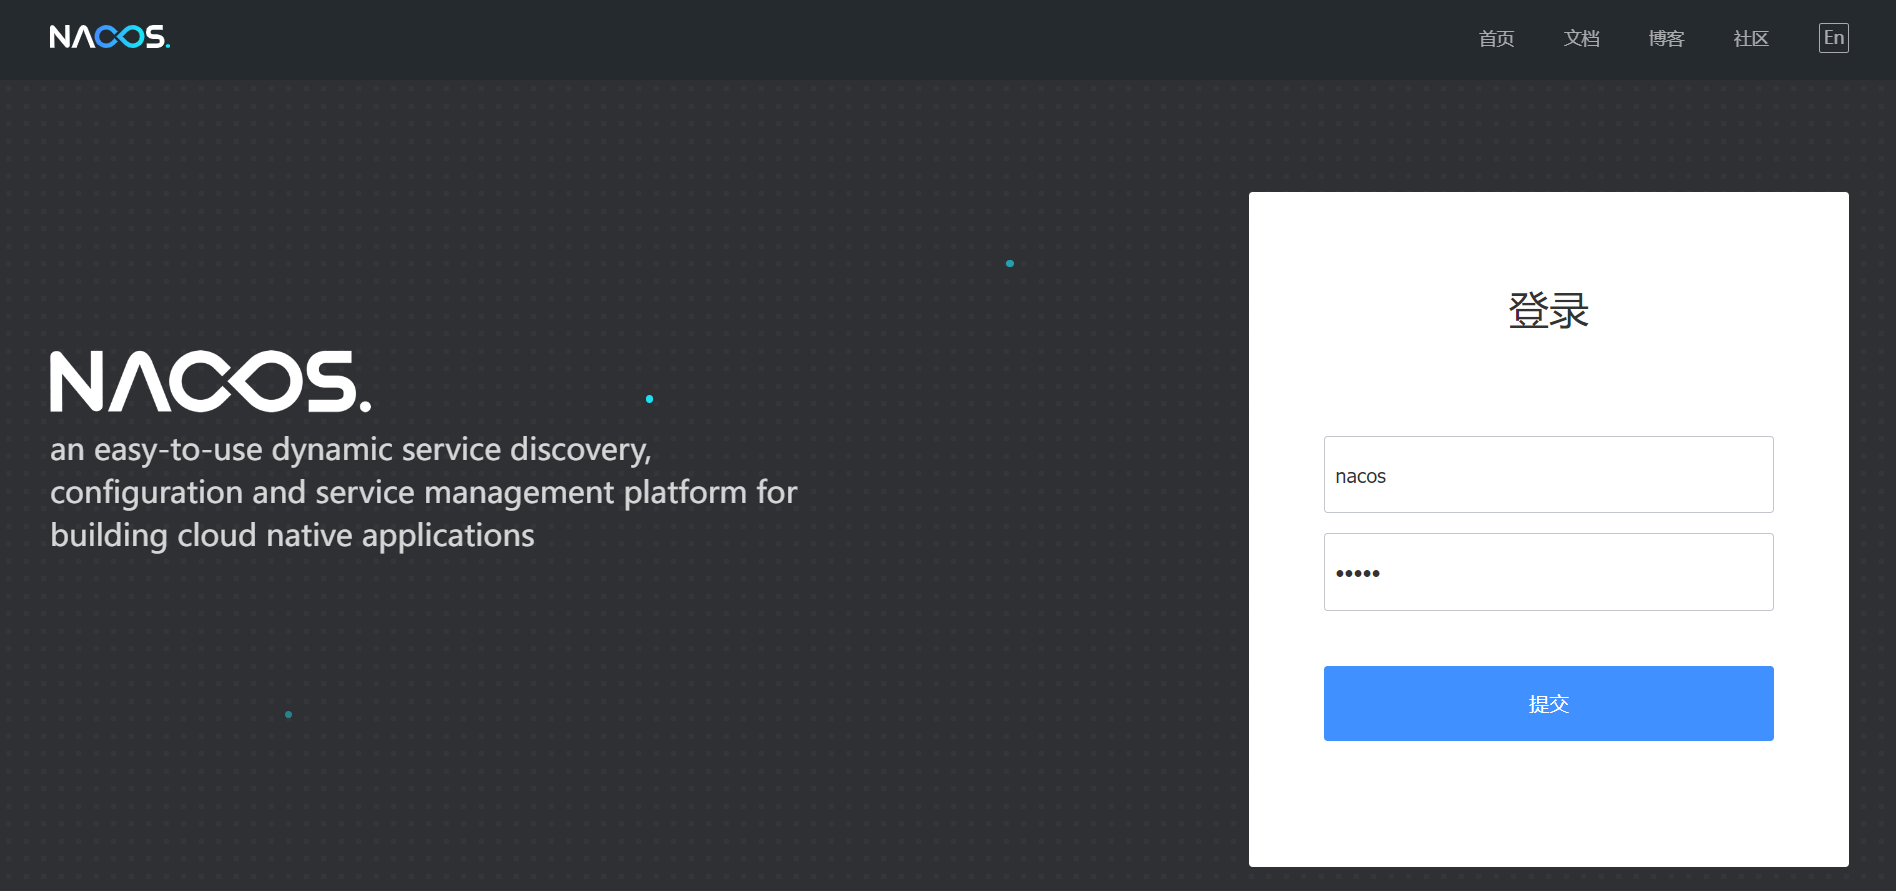Select the tagline text 'an easy-to-use dynamic service discovery'
Image resolution: width=1896 pixels, height=891 pixels.
[x=350, y=450]
